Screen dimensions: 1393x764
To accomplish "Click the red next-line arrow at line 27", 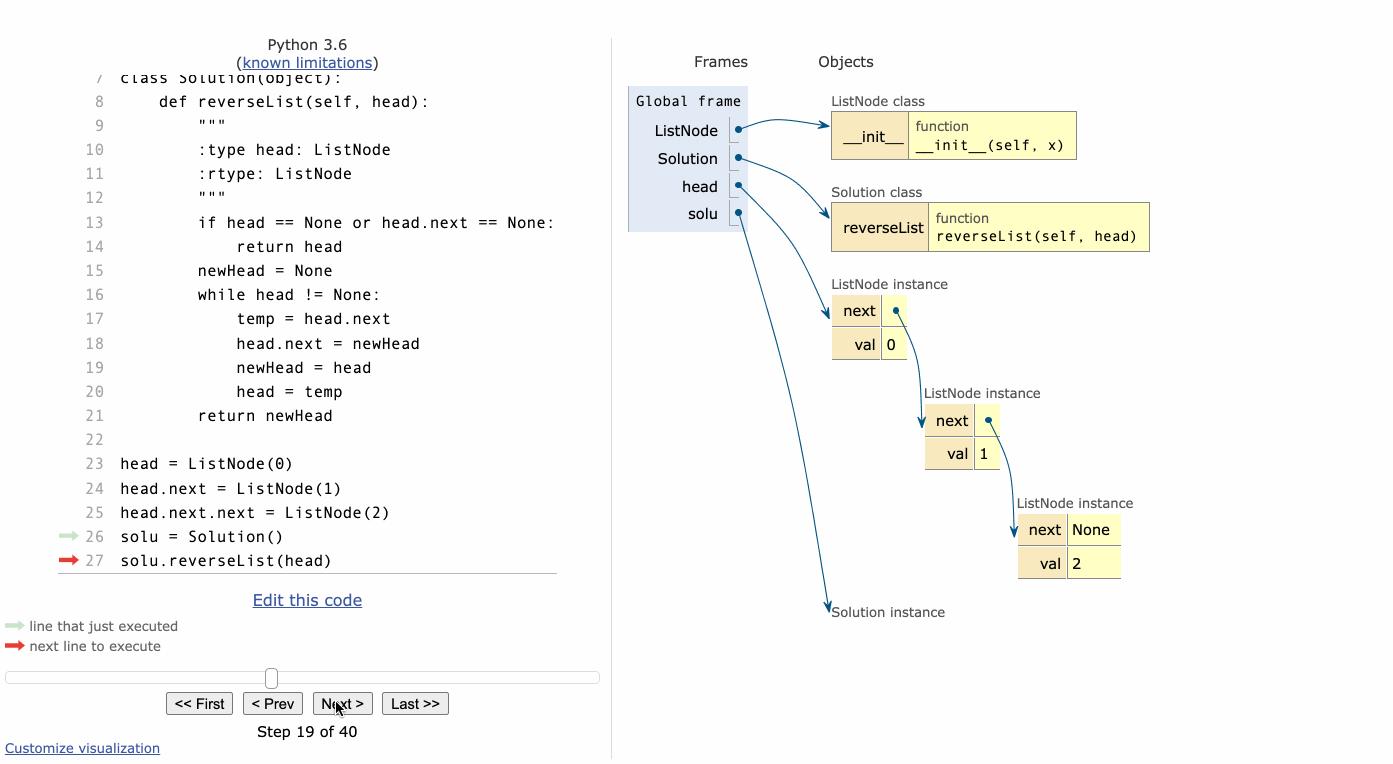I will tap(68, 560).
